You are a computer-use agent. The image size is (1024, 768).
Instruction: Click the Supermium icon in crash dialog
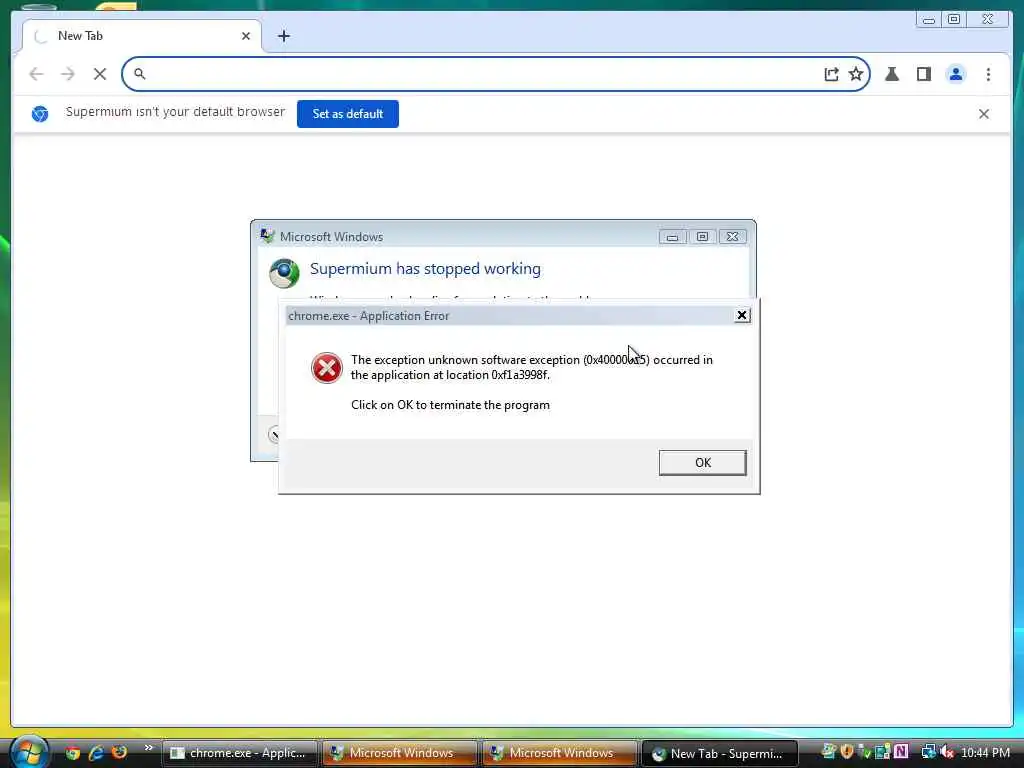pyautogui.click(x=284, y=273)
